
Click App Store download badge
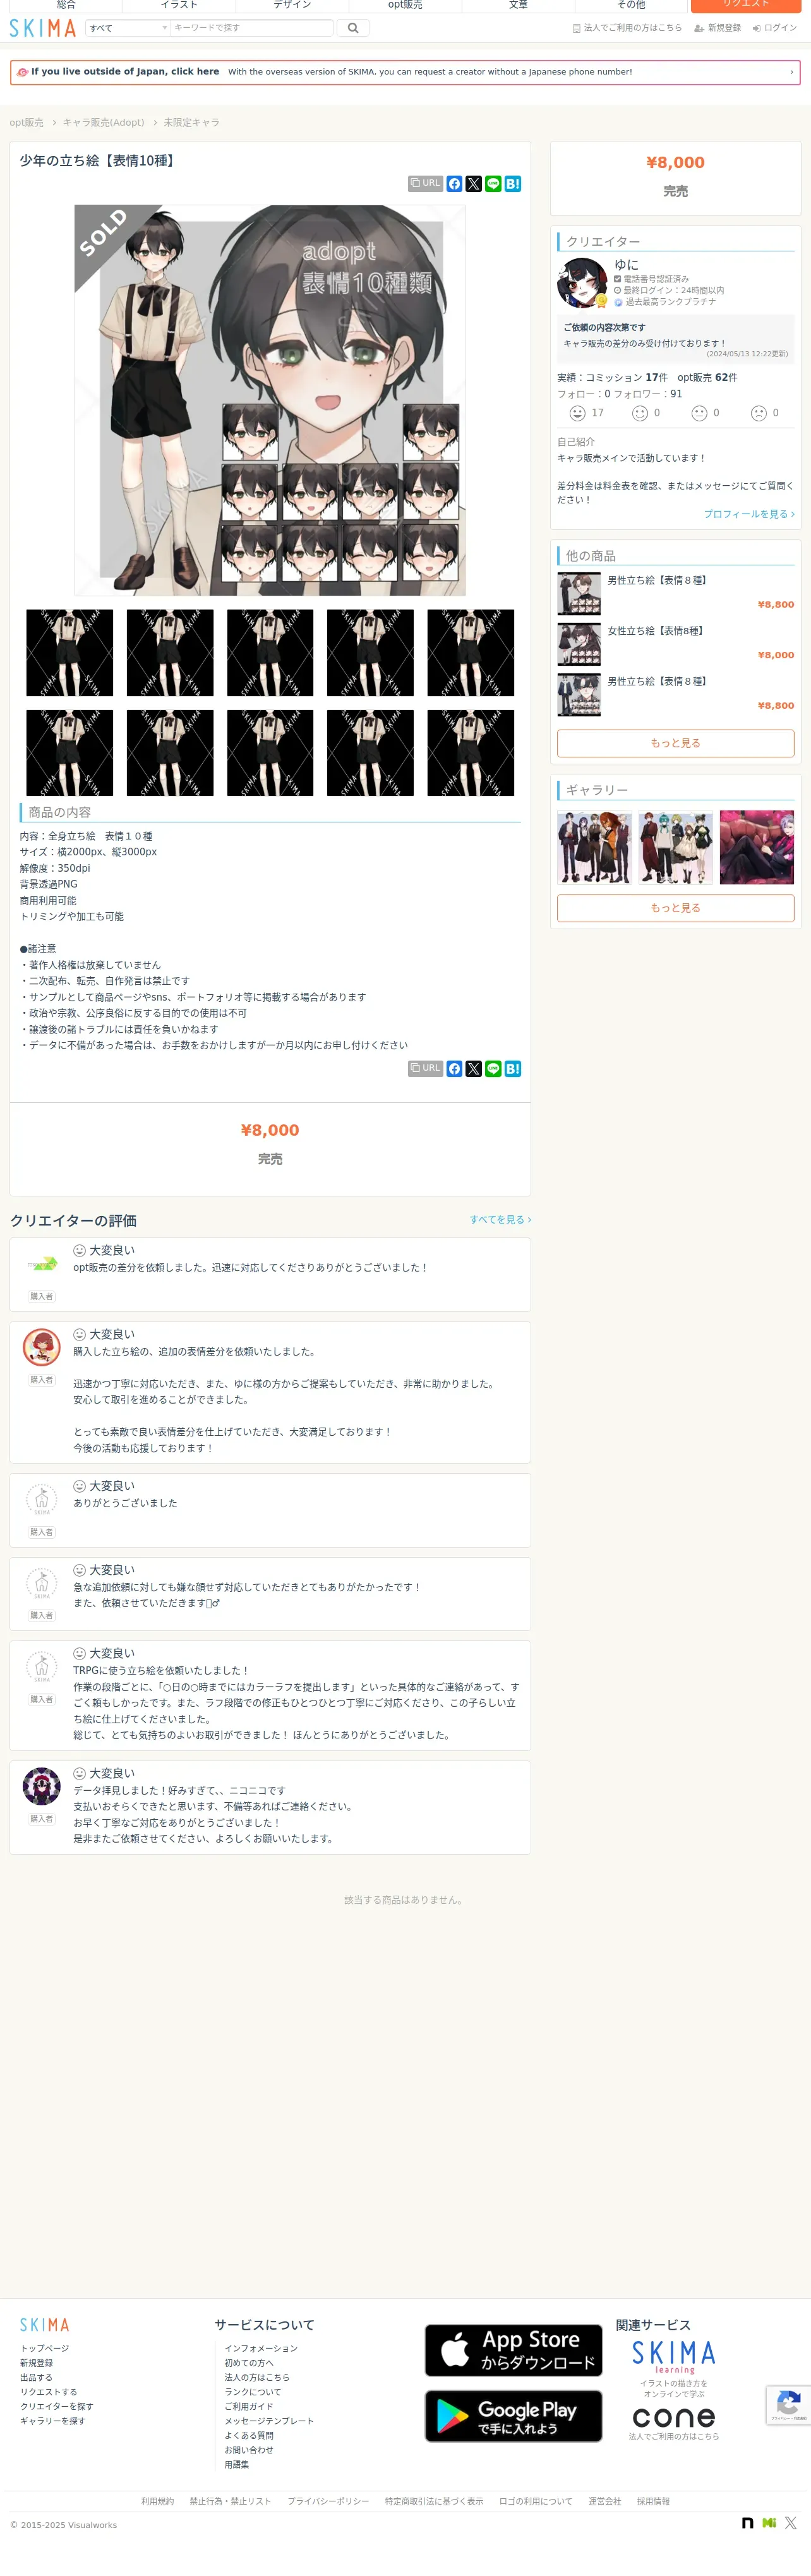(514, 2350)
